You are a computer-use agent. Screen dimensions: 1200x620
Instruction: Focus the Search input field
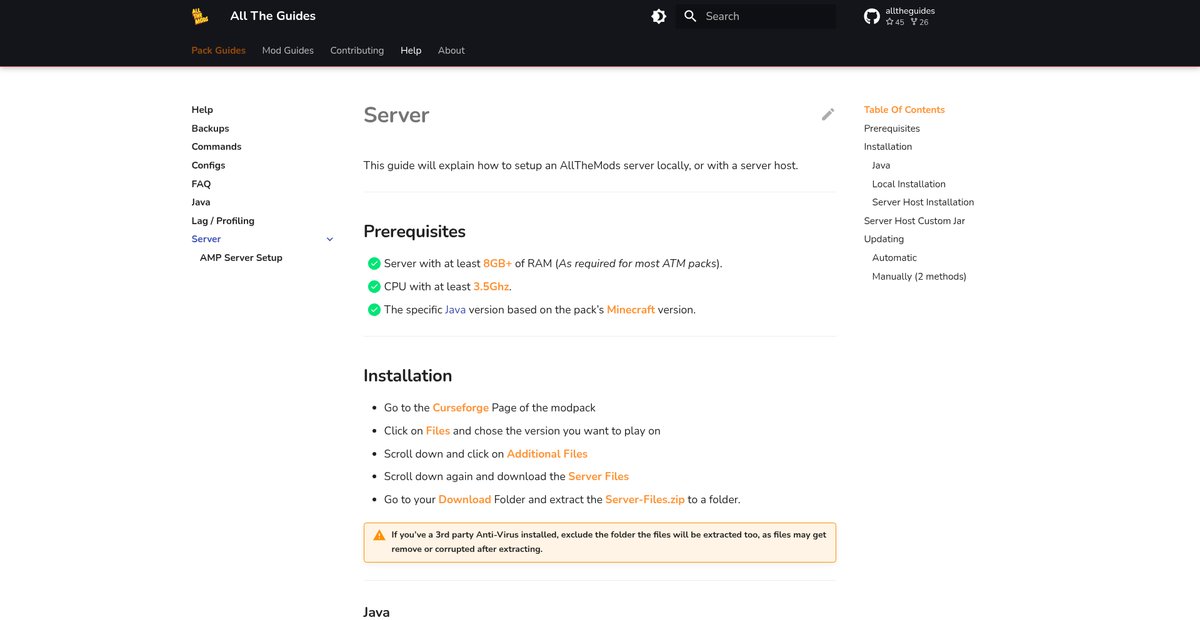coord(756,16)
